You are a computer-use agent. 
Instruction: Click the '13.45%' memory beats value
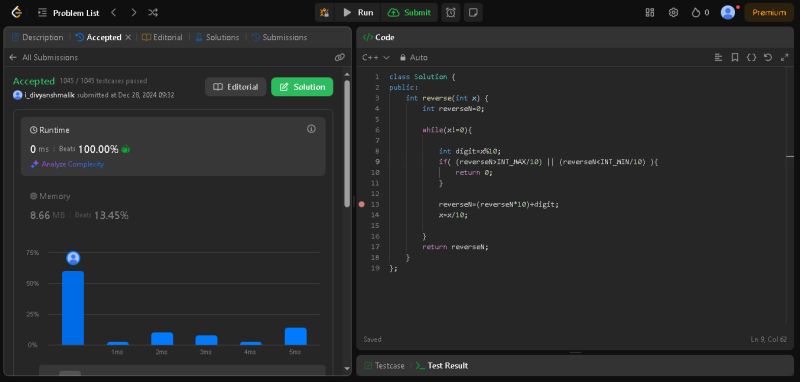coord(111,215)
